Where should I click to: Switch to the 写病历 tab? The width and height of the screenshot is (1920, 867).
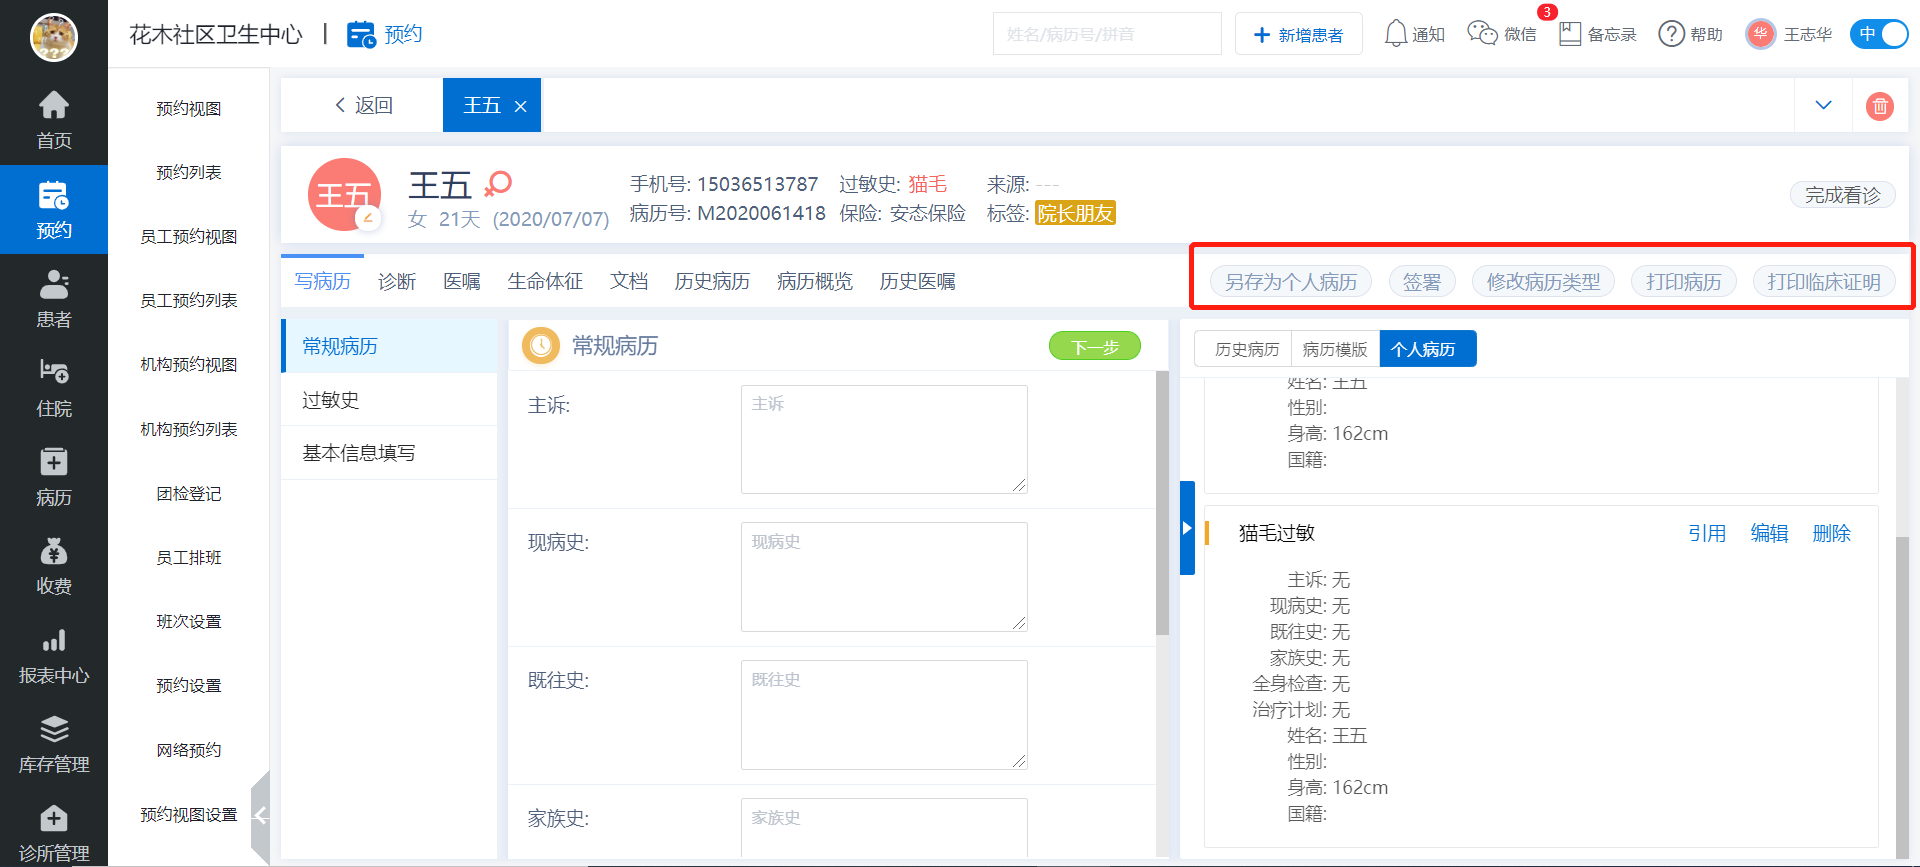point(322,281)
